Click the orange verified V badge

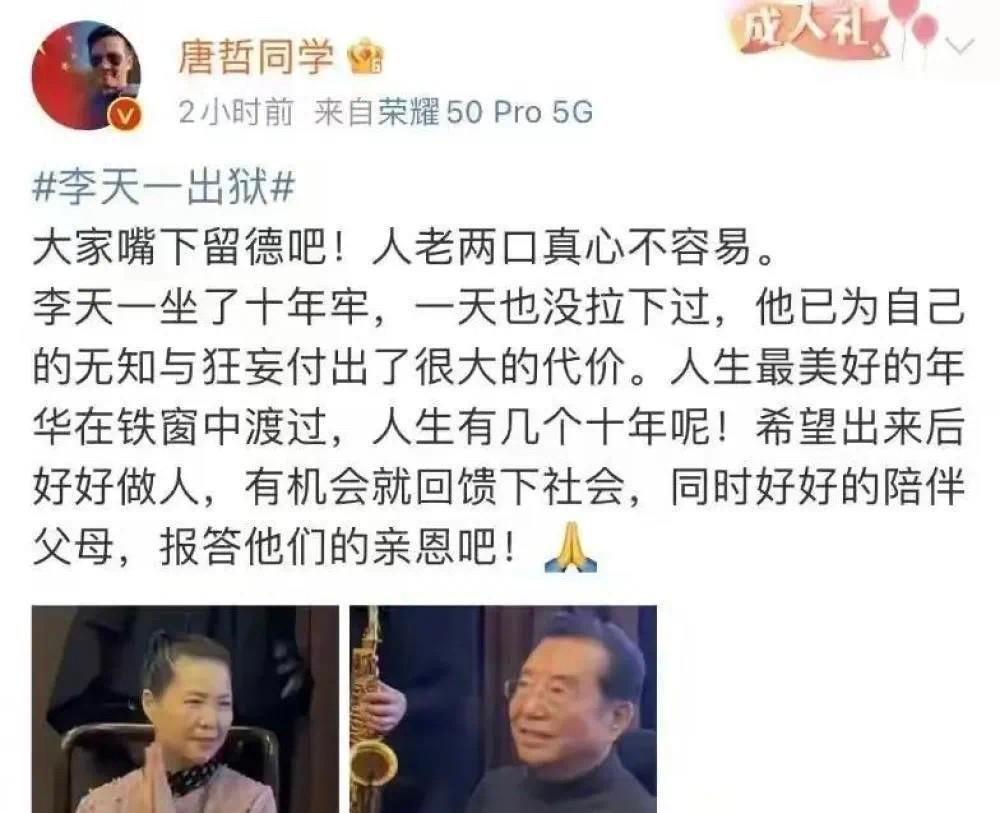126,117
